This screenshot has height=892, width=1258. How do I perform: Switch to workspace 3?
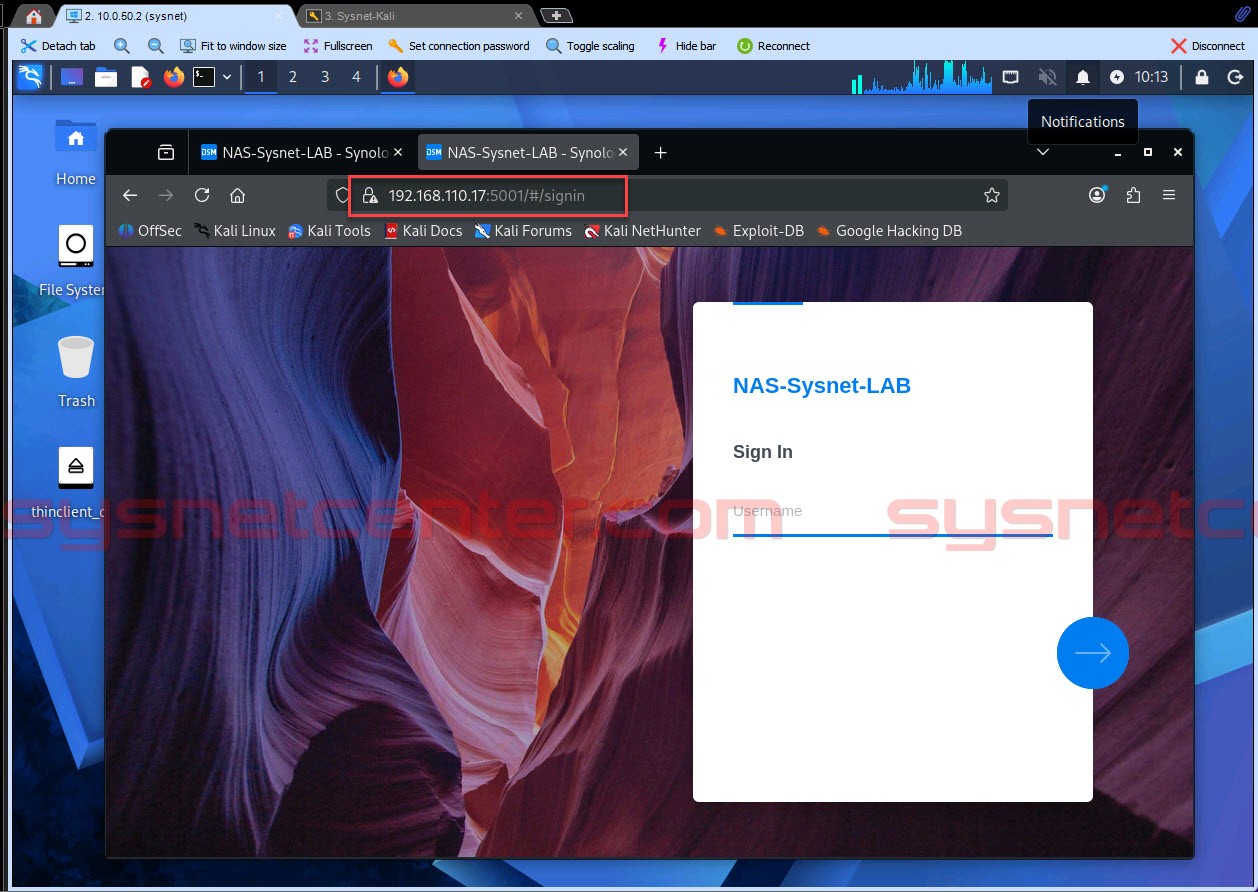point(325,77)
